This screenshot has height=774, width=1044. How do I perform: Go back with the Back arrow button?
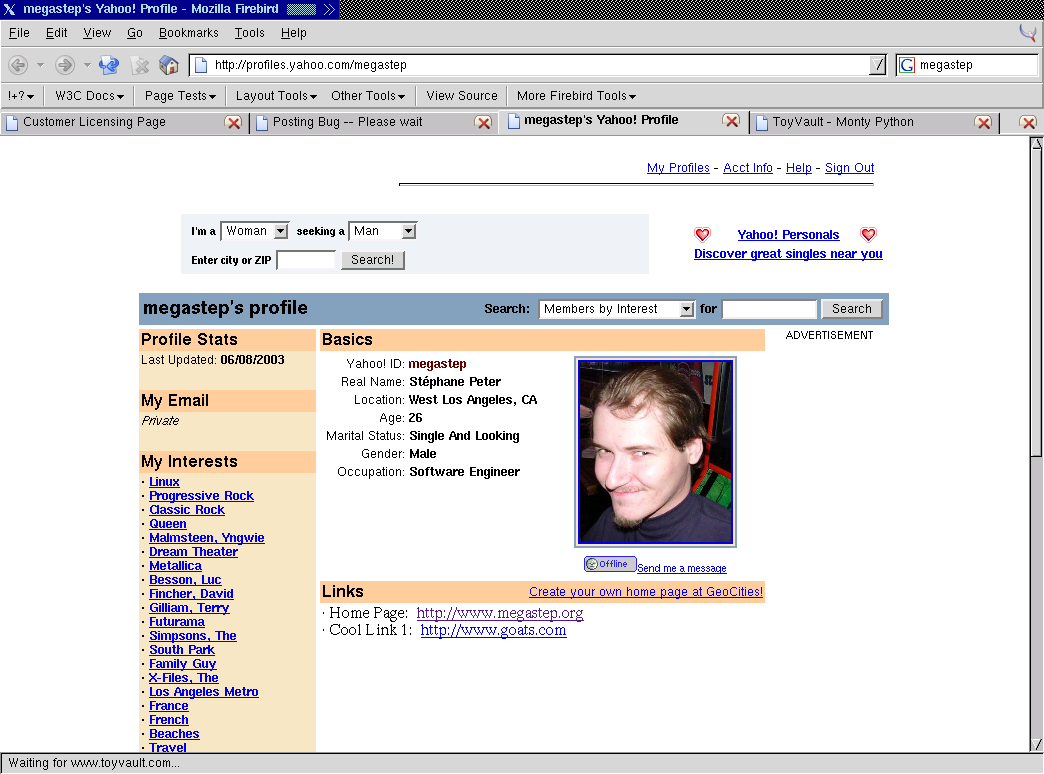18,65
